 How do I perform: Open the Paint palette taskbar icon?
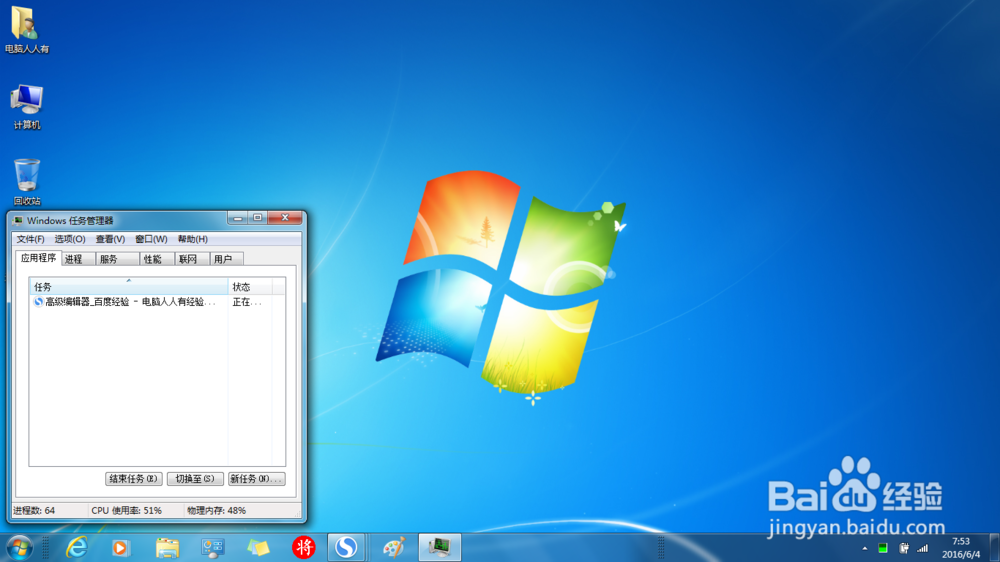[393, 547]
